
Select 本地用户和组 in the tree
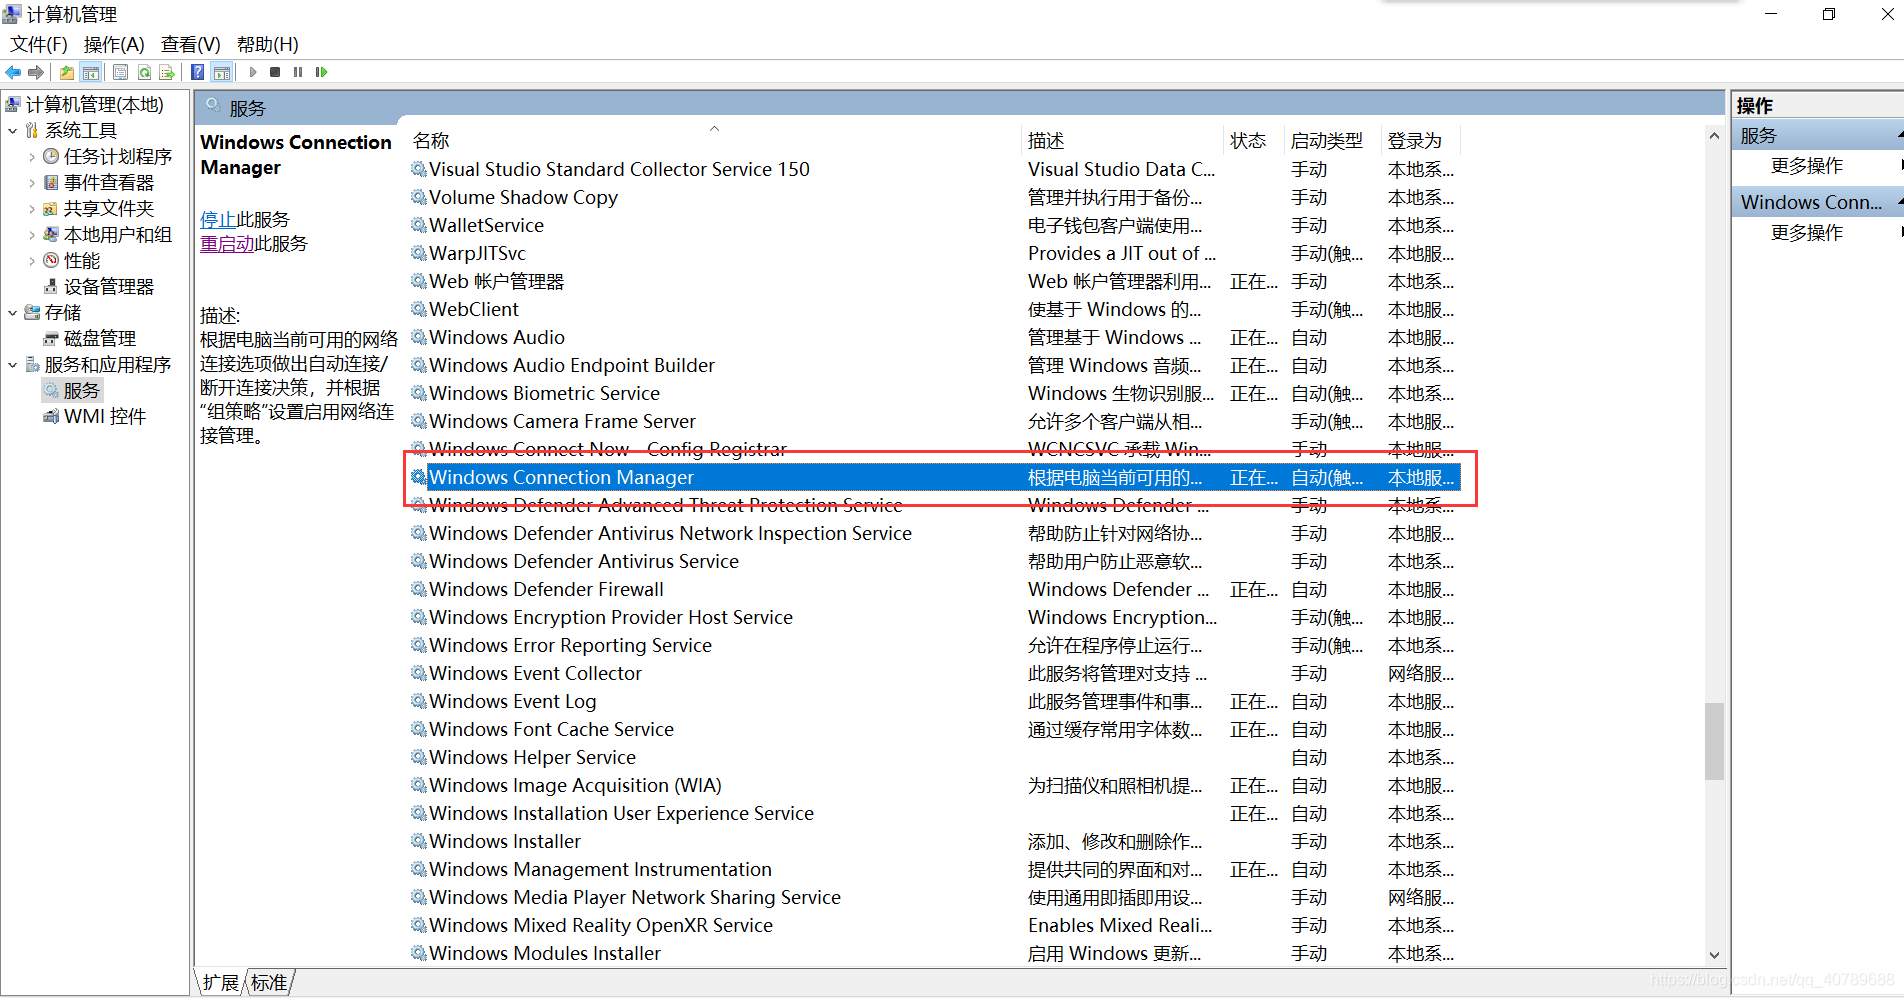[117, 234]
